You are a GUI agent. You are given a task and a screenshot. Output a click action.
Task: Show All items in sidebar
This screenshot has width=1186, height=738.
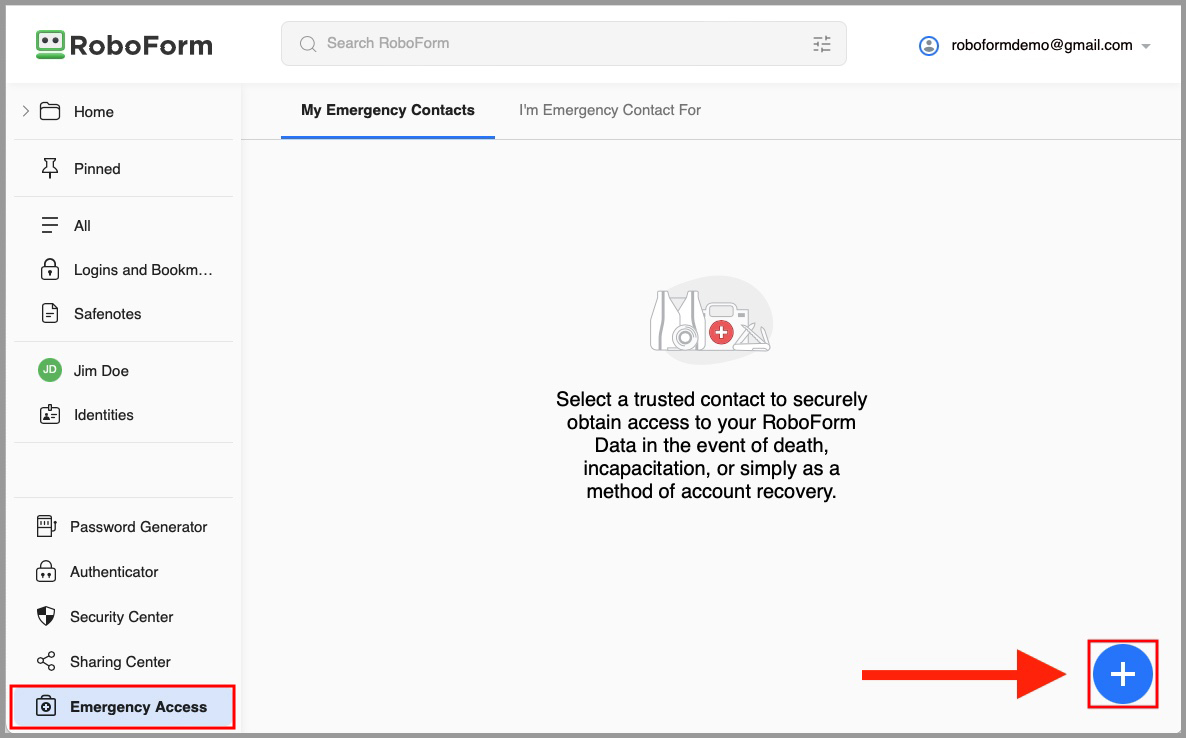pyautogui.click(x=82, y=226)
